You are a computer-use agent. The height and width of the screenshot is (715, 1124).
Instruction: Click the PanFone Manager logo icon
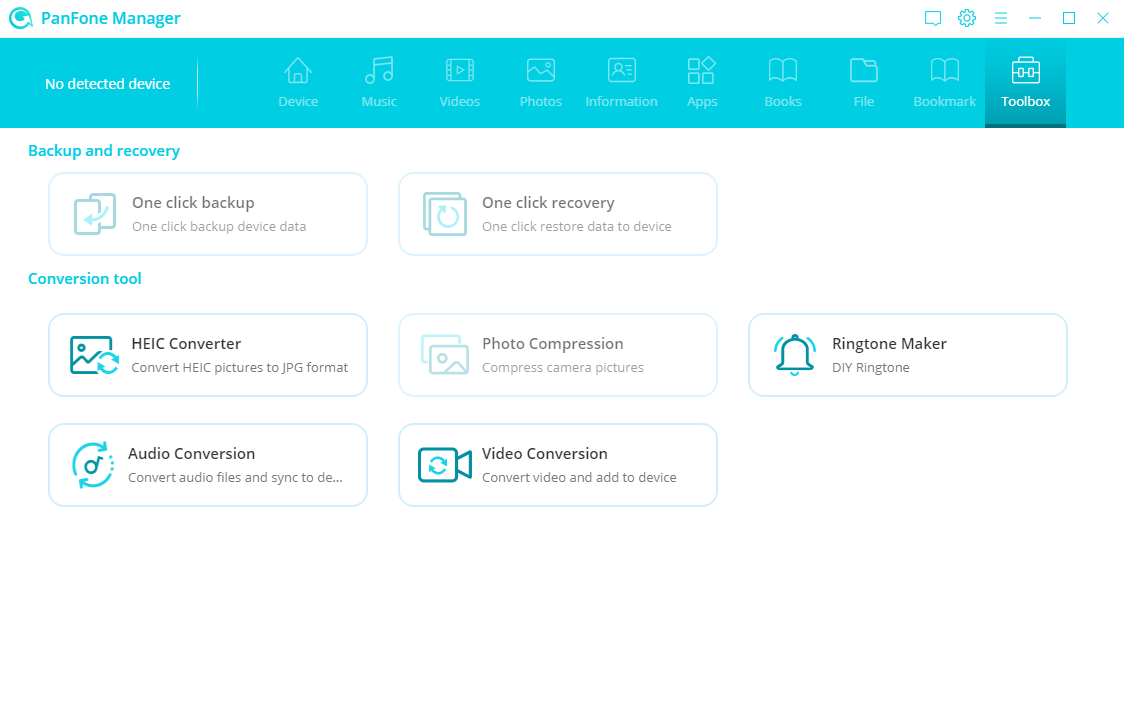pyautogui.click(x=21, y=18)
